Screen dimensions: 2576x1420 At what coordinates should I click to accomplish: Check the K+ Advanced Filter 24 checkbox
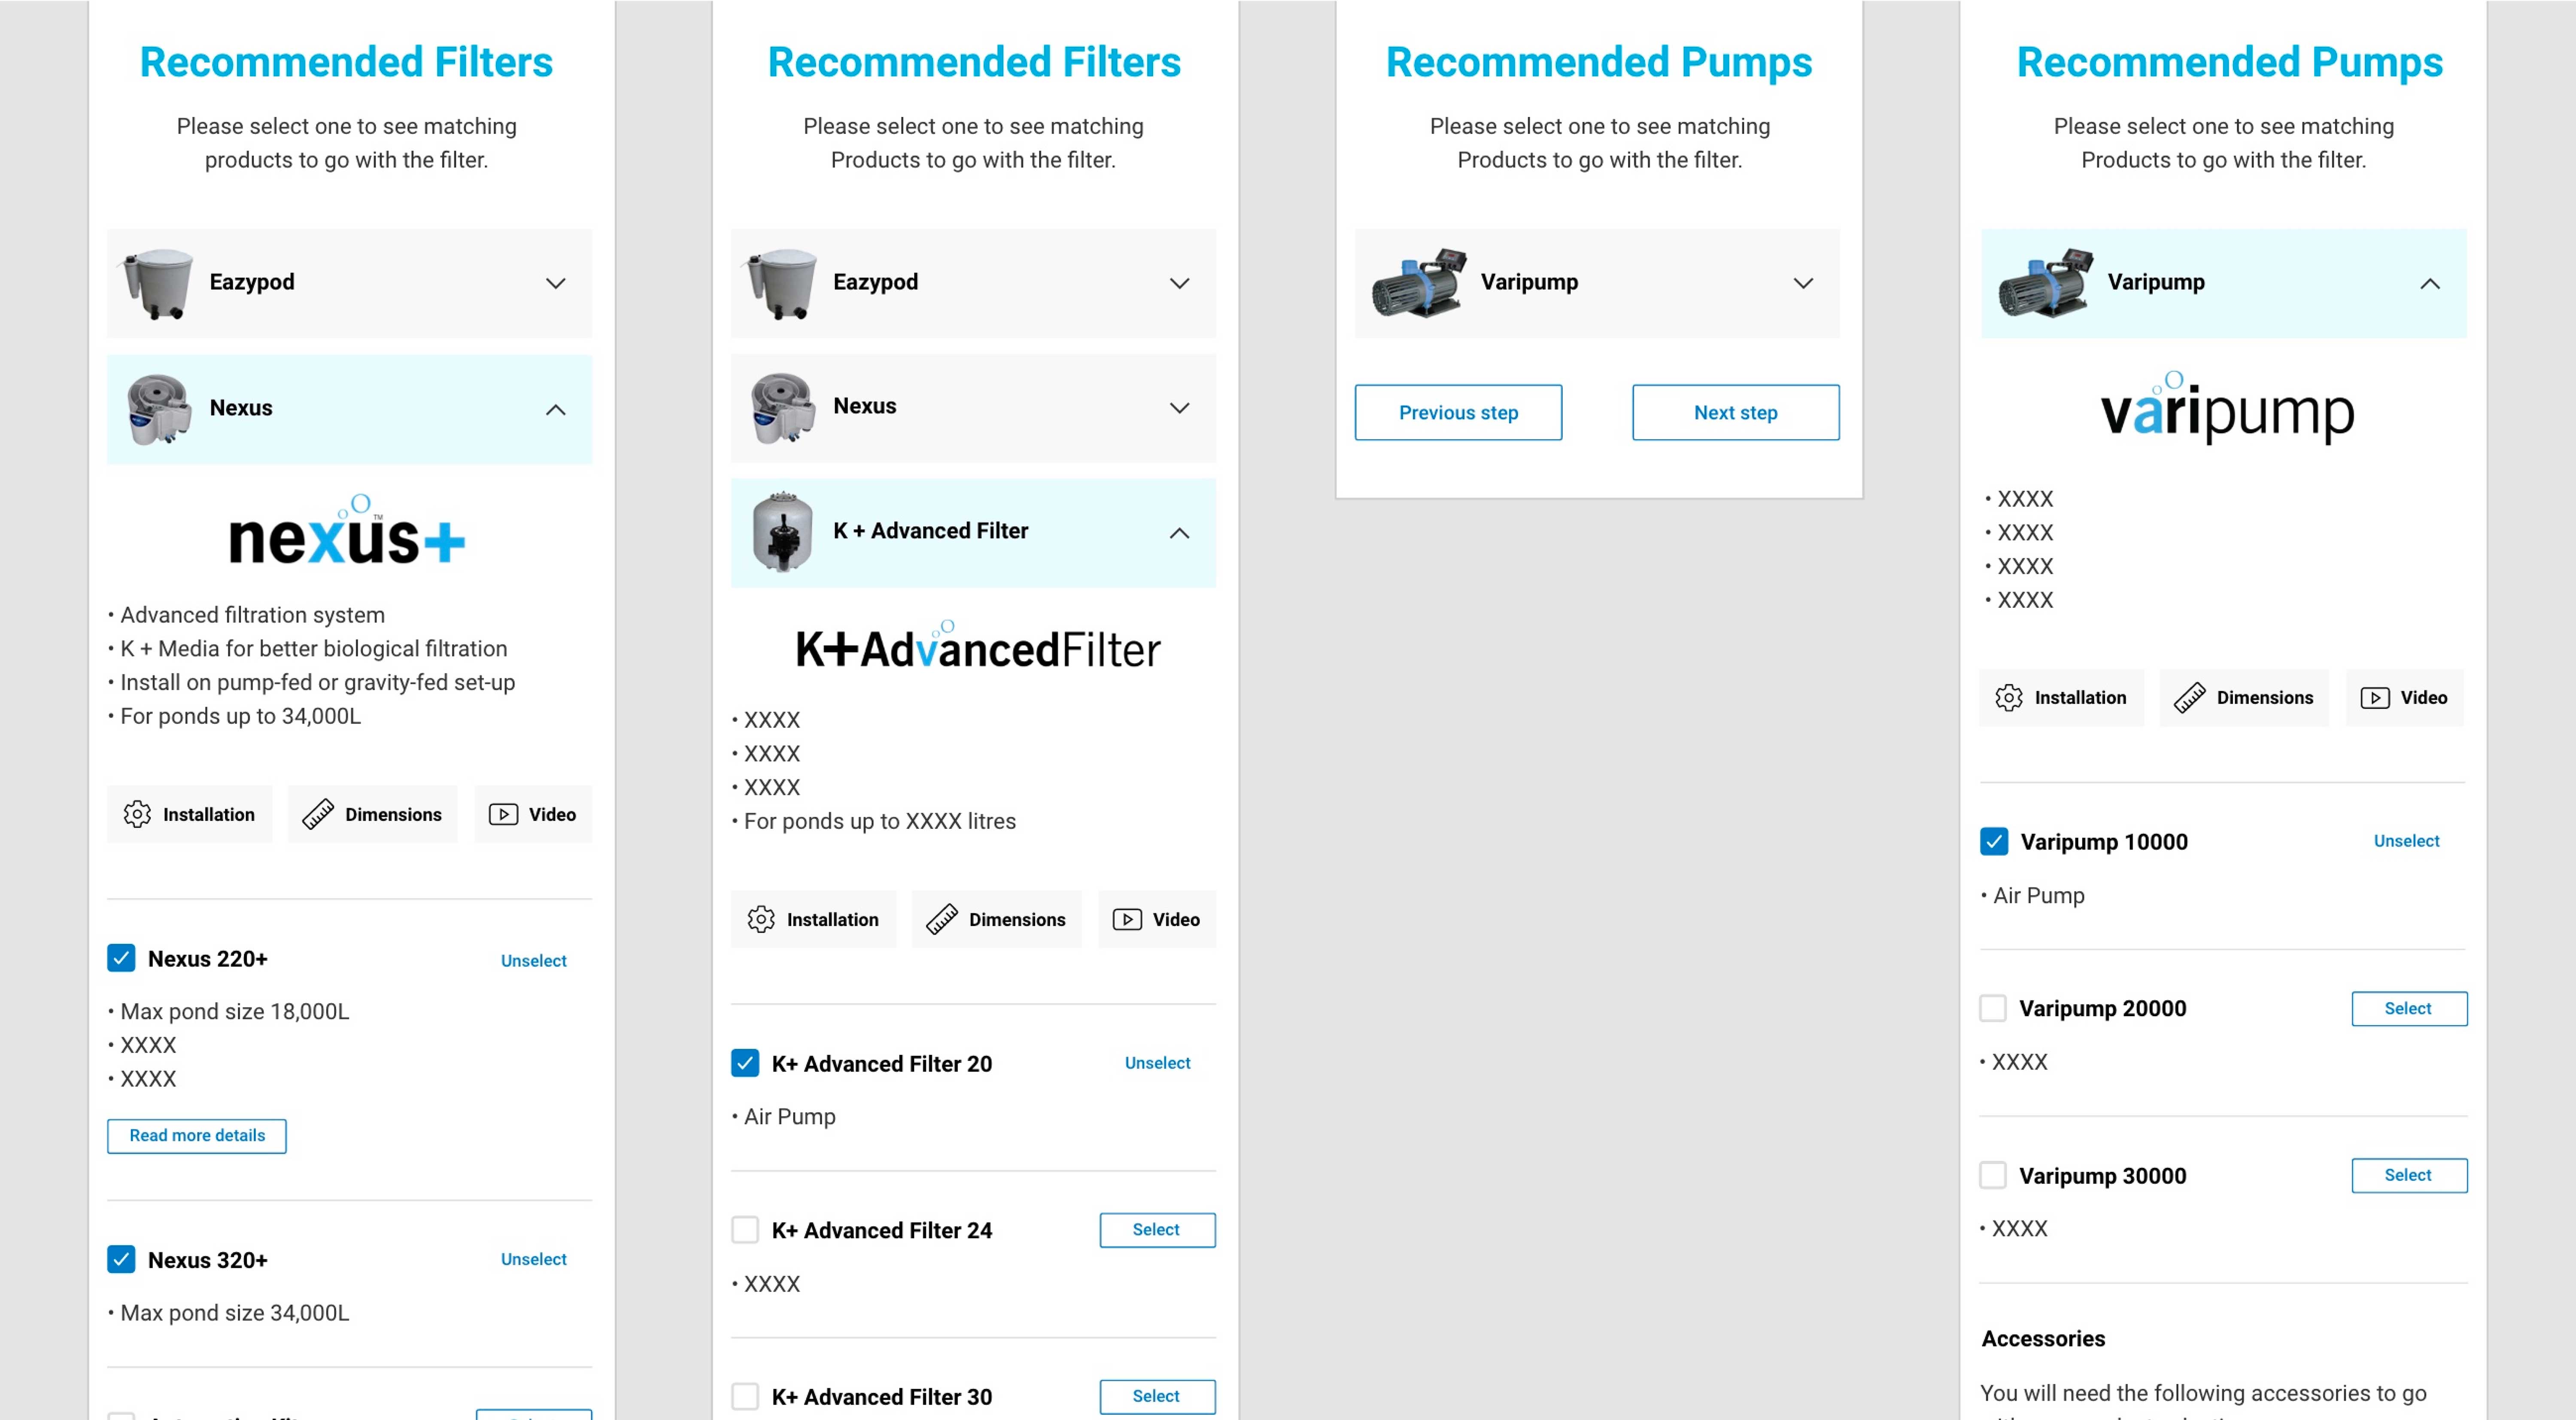click(745, 1229)
